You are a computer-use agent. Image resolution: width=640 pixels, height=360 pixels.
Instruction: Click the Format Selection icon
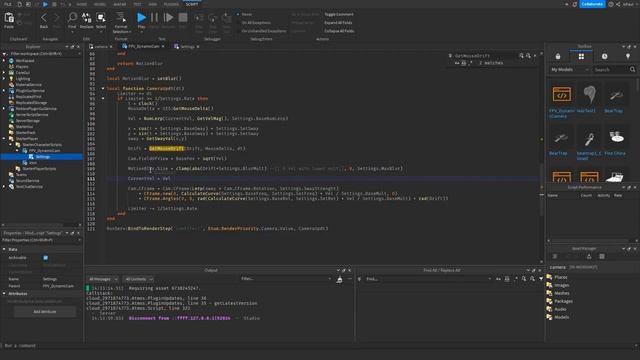click(120, 17)
